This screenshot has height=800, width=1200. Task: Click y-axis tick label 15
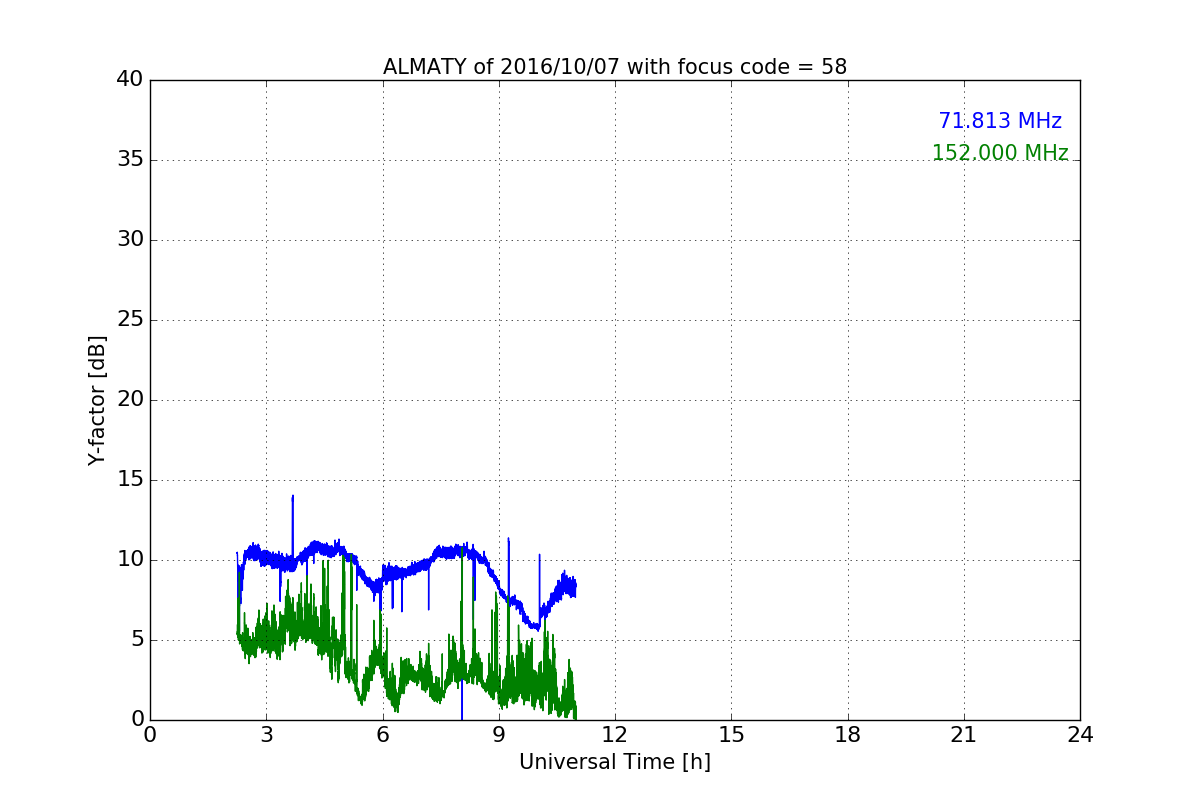click(130, 480)
